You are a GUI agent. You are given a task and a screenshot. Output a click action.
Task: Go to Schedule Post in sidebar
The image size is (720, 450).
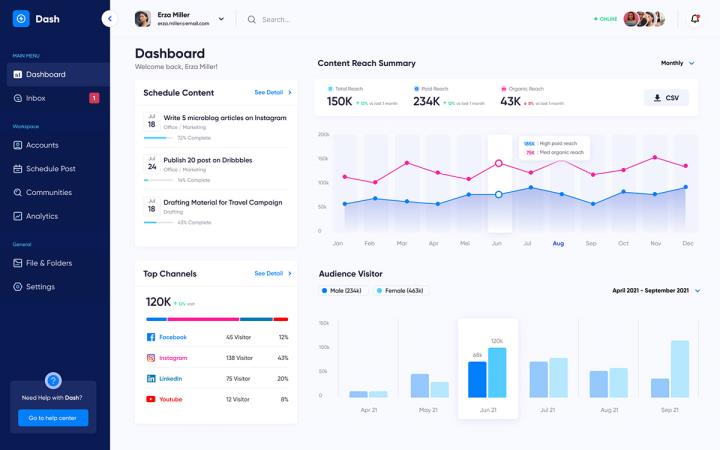point(50,168)
